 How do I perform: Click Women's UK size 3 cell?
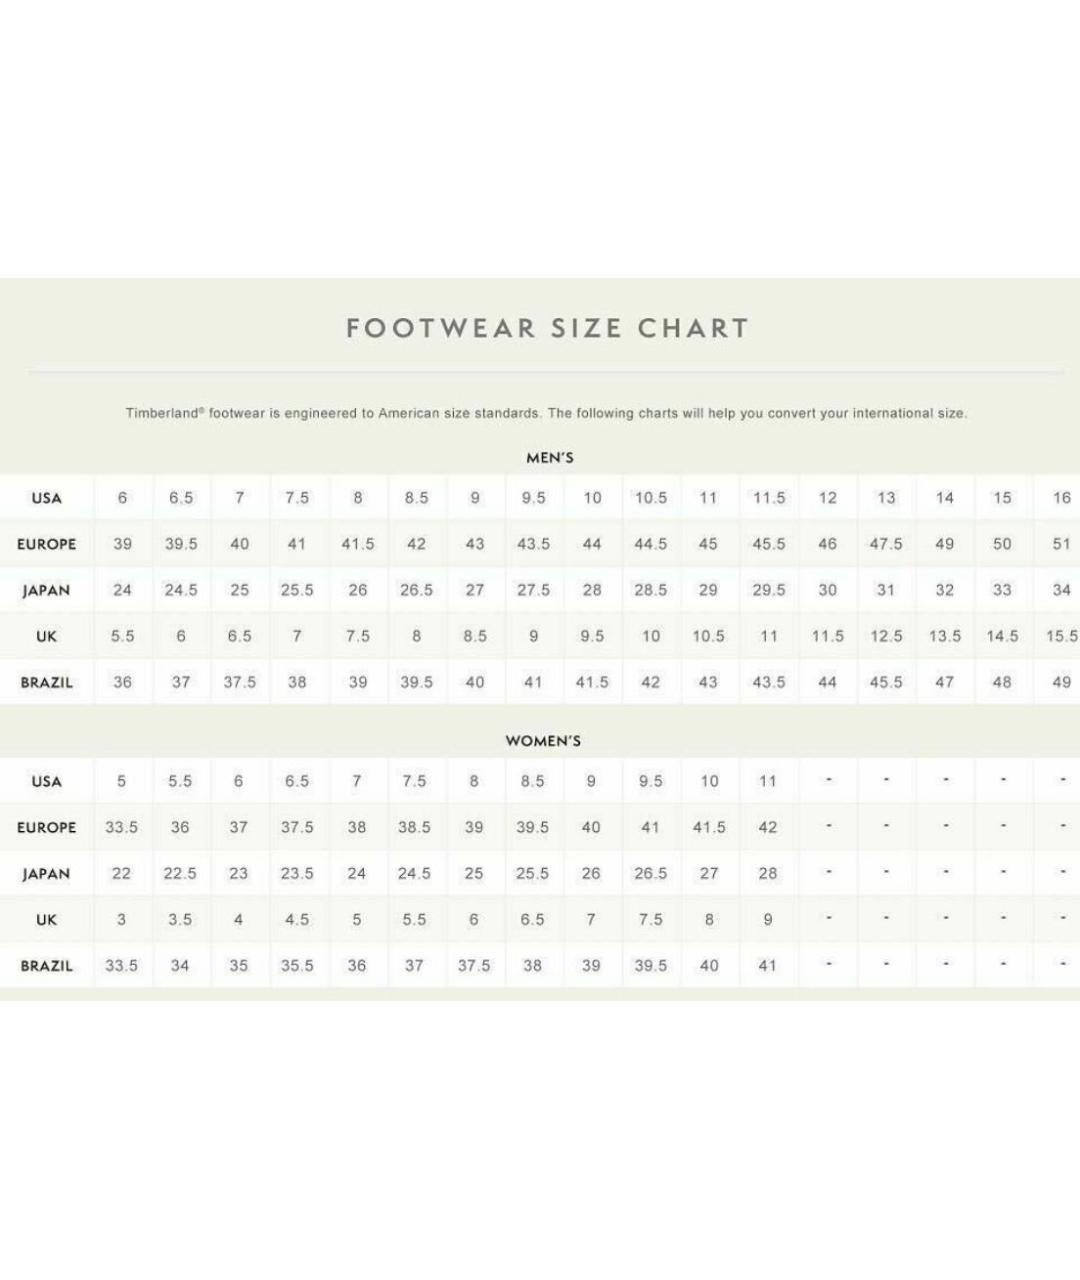coord(121,919)
